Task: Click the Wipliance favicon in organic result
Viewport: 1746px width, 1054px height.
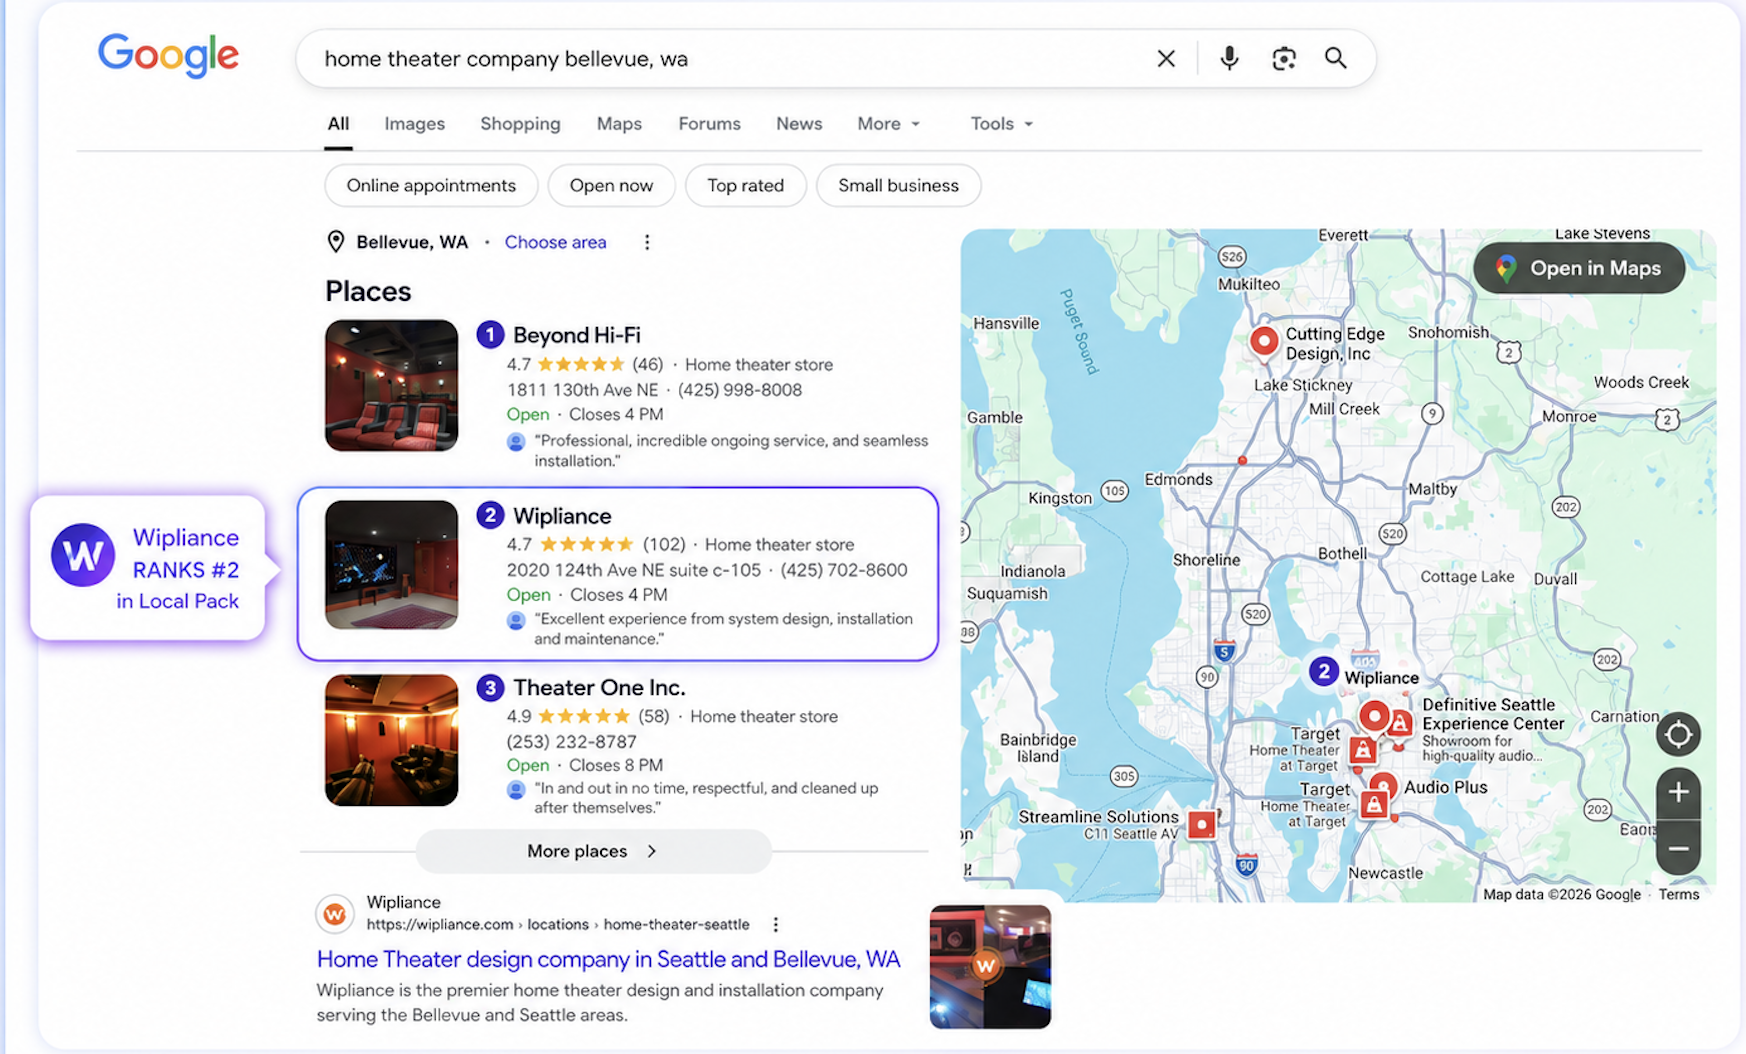Action: pos(335,914)
